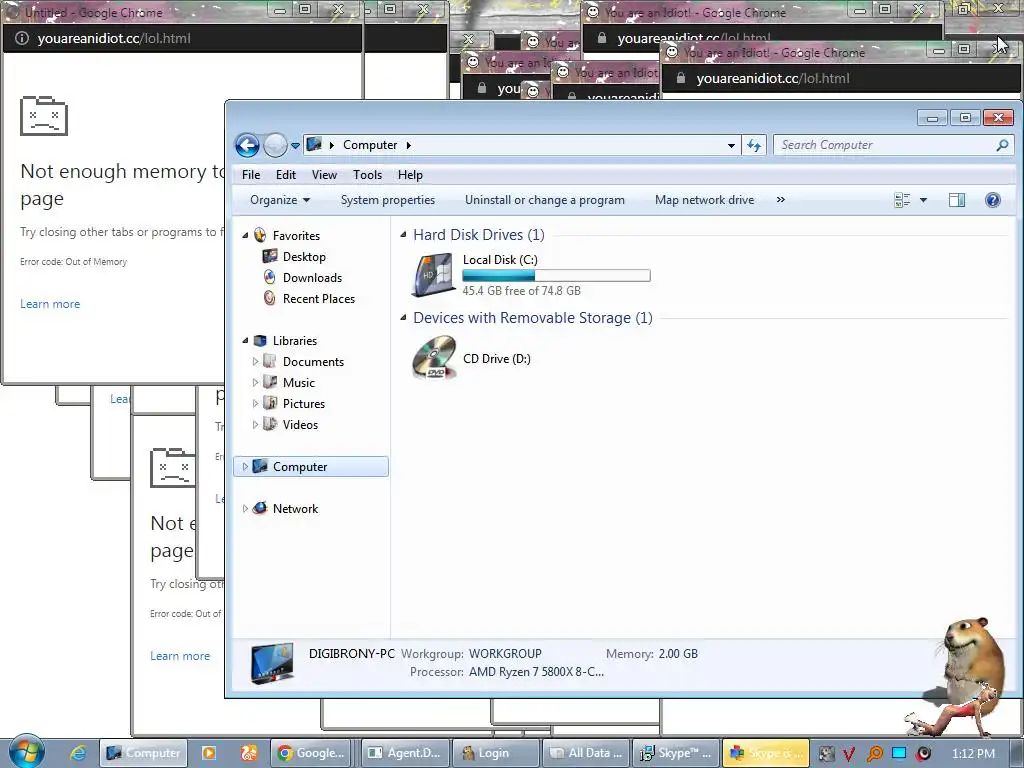Screen dimensions: 1024x768
Task: Select Network in navigation pane
Action: (x=295, y=508)
